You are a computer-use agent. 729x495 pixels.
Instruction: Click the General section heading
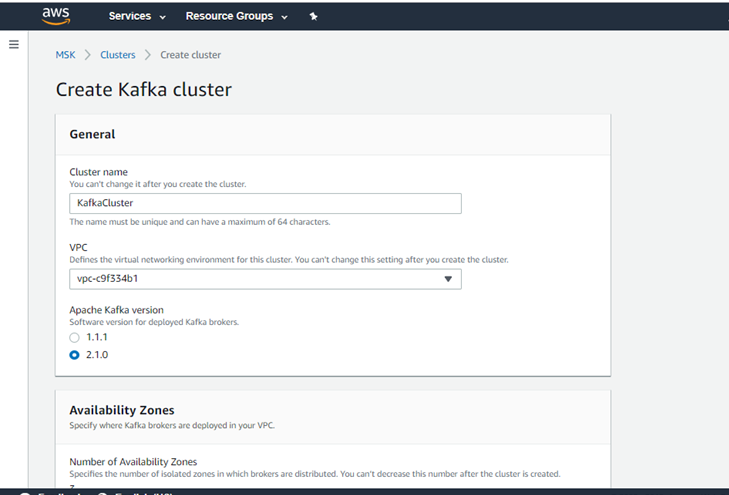click(x=92, y=134)
